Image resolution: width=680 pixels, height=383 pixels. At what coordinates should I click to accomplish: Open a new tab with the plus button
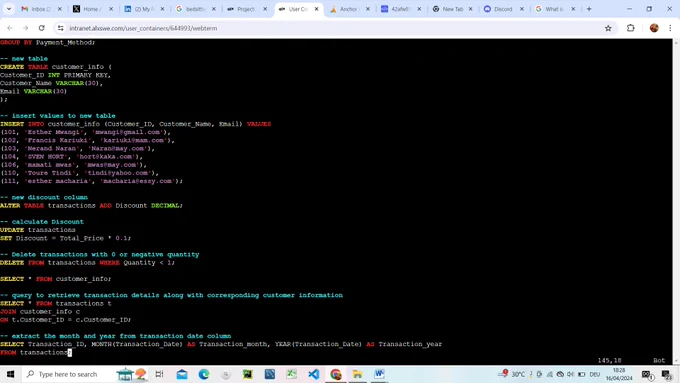pos(589,9)
